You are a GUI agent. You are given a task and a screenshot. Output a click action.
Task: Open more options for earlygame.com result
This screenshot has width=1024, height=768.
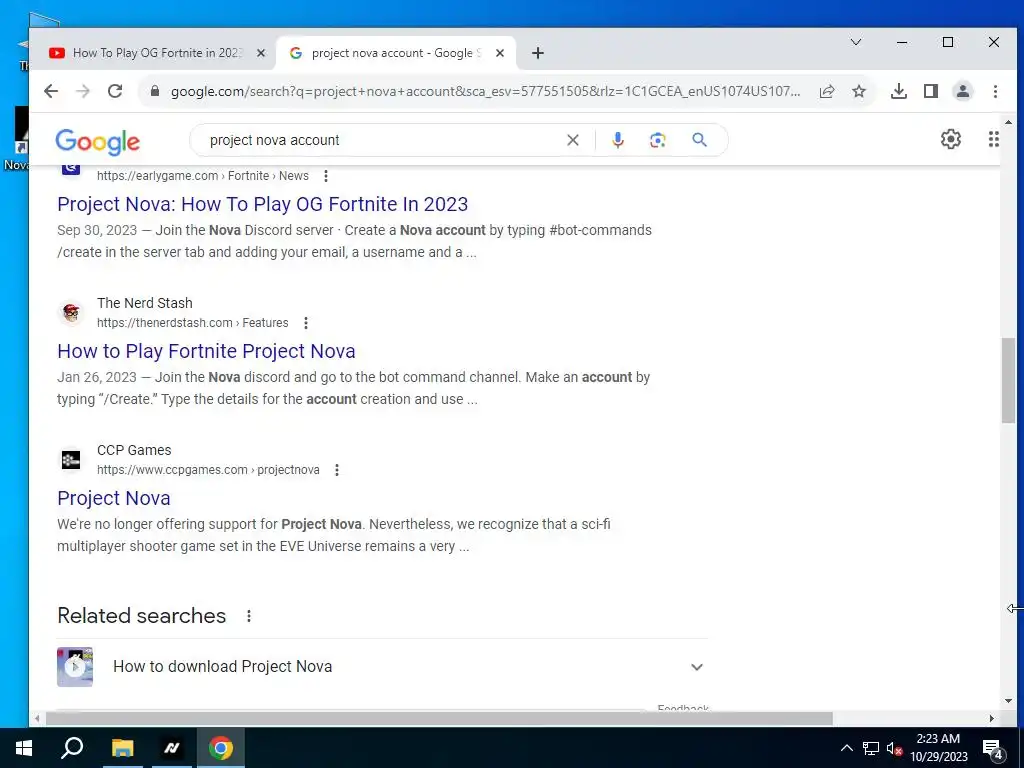pos(326,176)
